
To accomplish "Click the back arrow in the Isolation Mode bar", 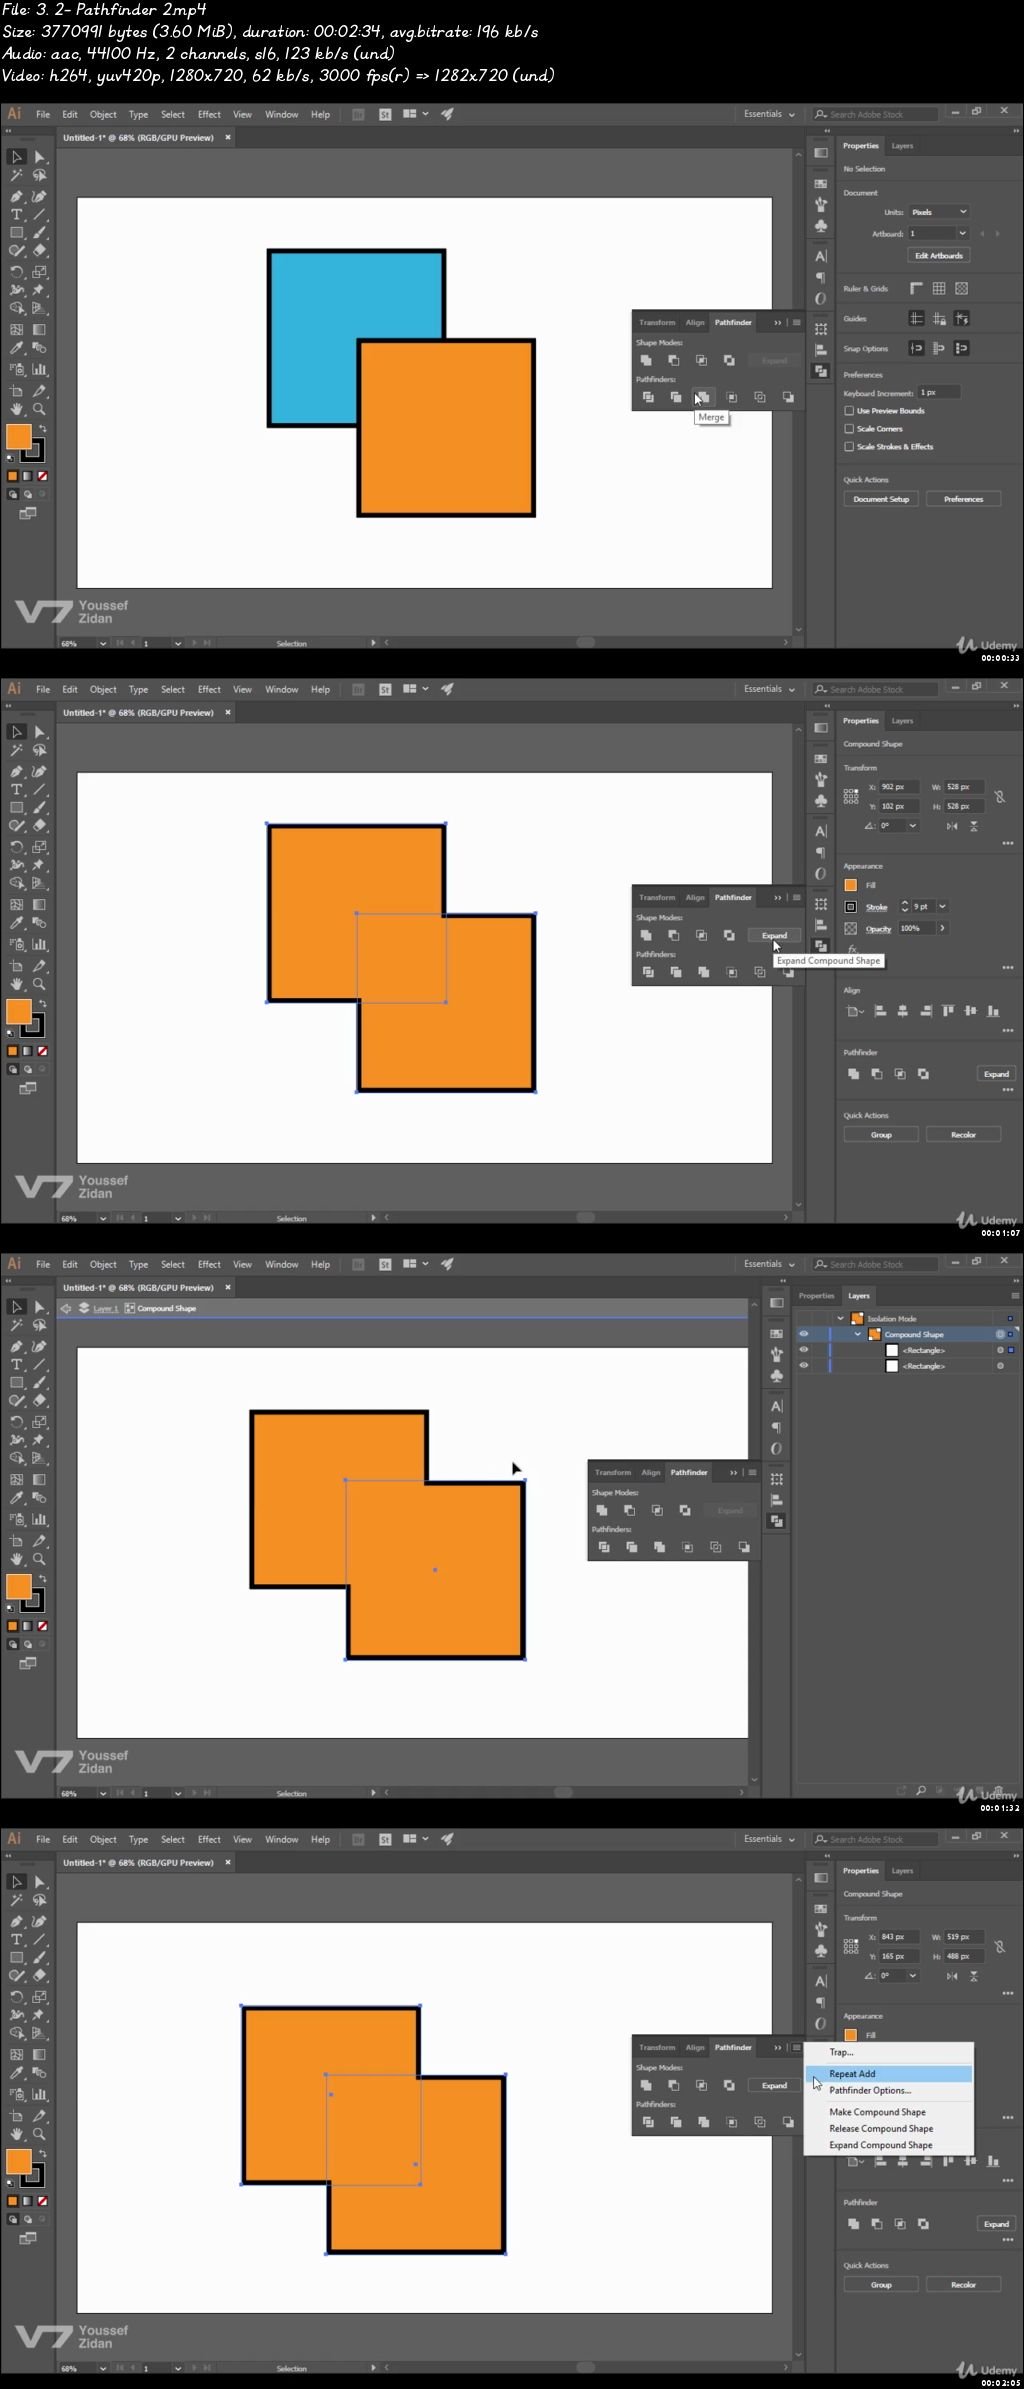I will (66, 1308).
